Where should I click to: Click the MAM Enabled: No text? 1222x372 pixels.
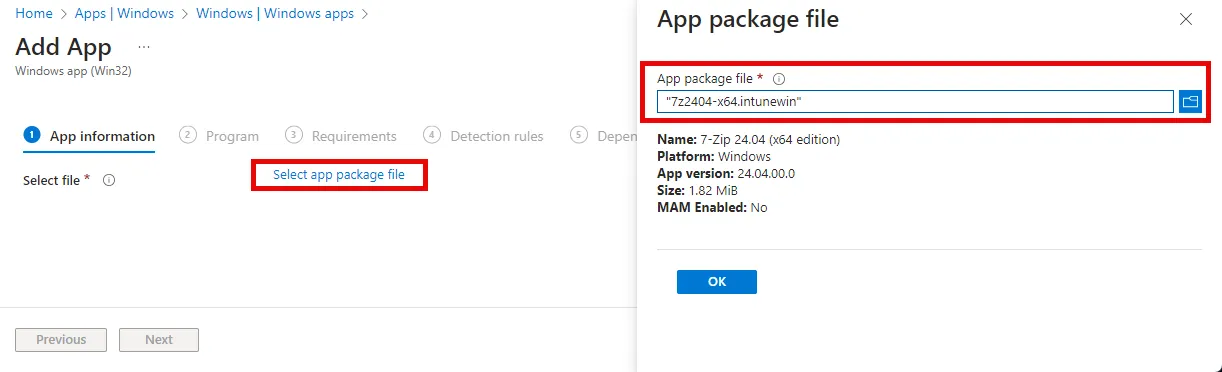(712, 208)
